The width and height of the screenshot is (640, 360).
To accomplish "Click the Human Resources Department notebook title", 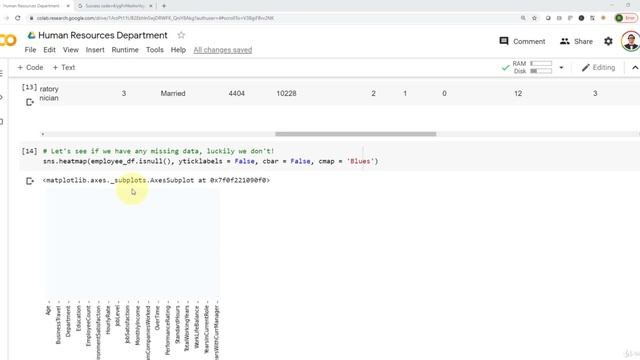I will coord(103,35).
